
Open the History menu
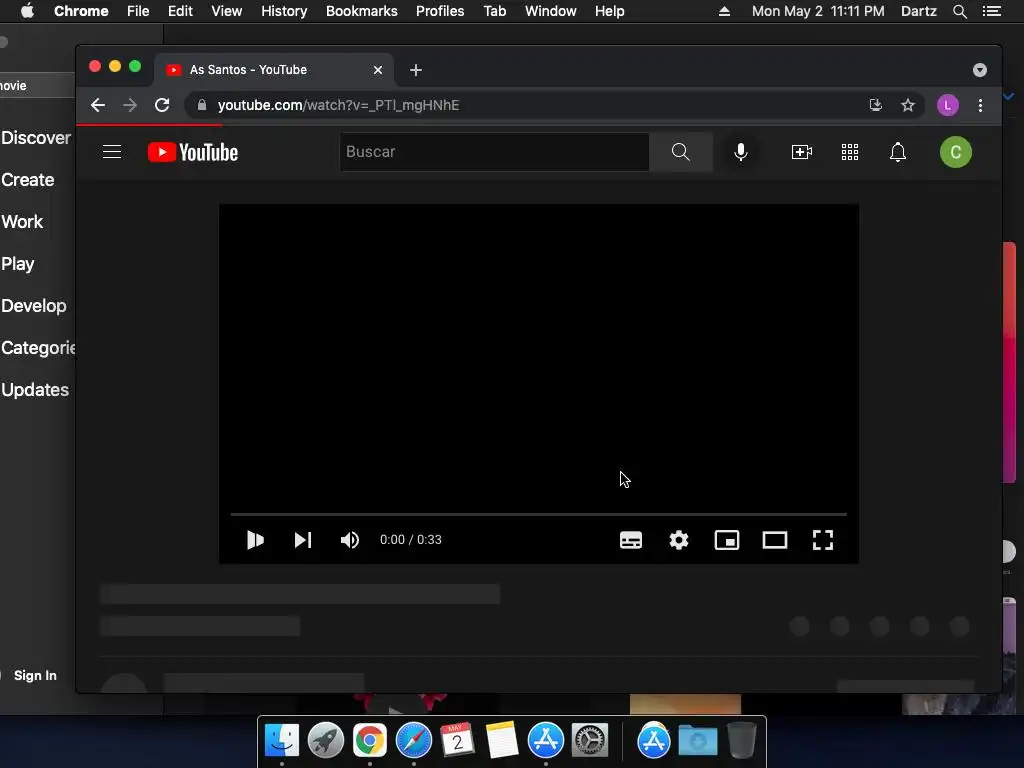[284, 11]
